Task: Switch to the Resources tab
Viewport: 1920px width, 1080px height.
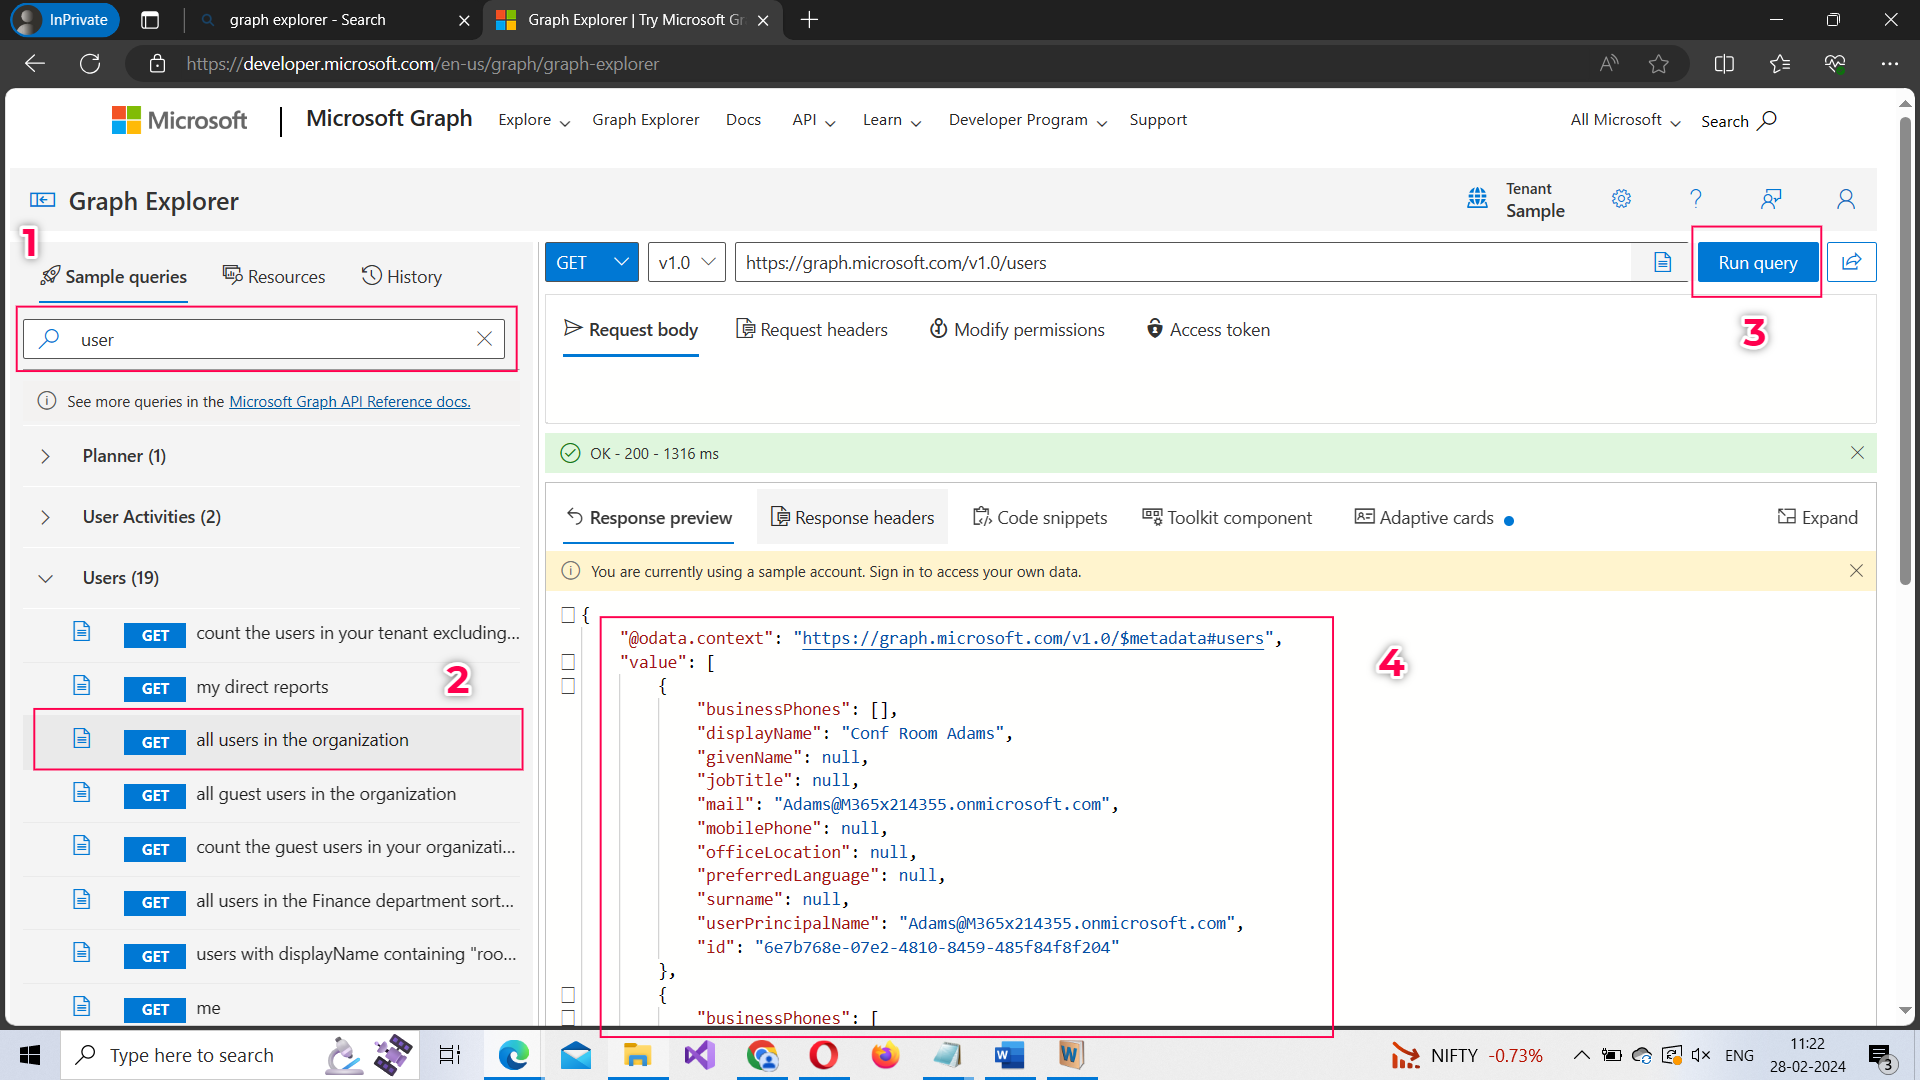Action: [274, 276]
